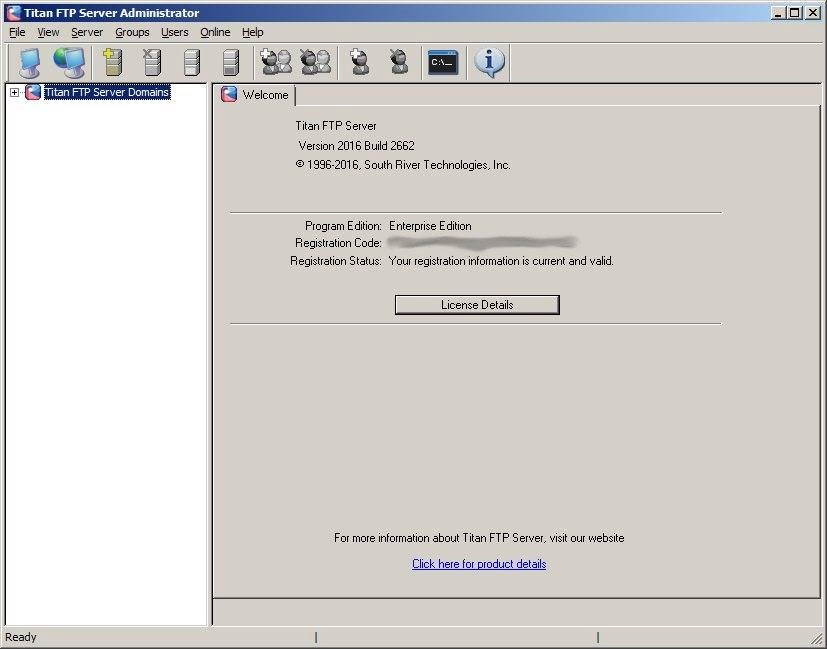Open the View menu
The height and width of the screenshot is (649, 827).
(x=48, y=32)
